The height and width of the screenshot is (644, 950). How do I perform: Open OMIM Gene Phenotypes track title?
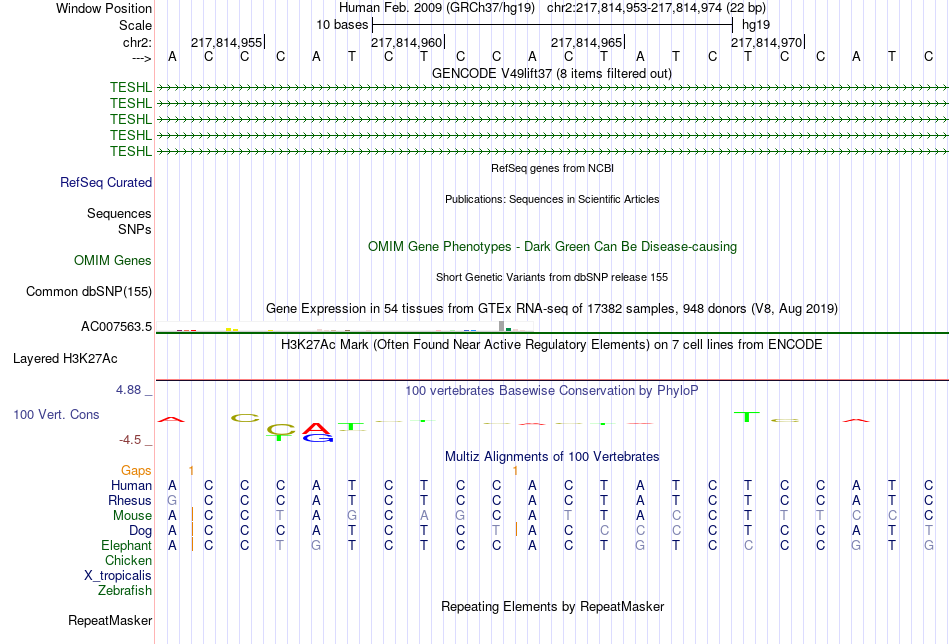click(553, 247)
